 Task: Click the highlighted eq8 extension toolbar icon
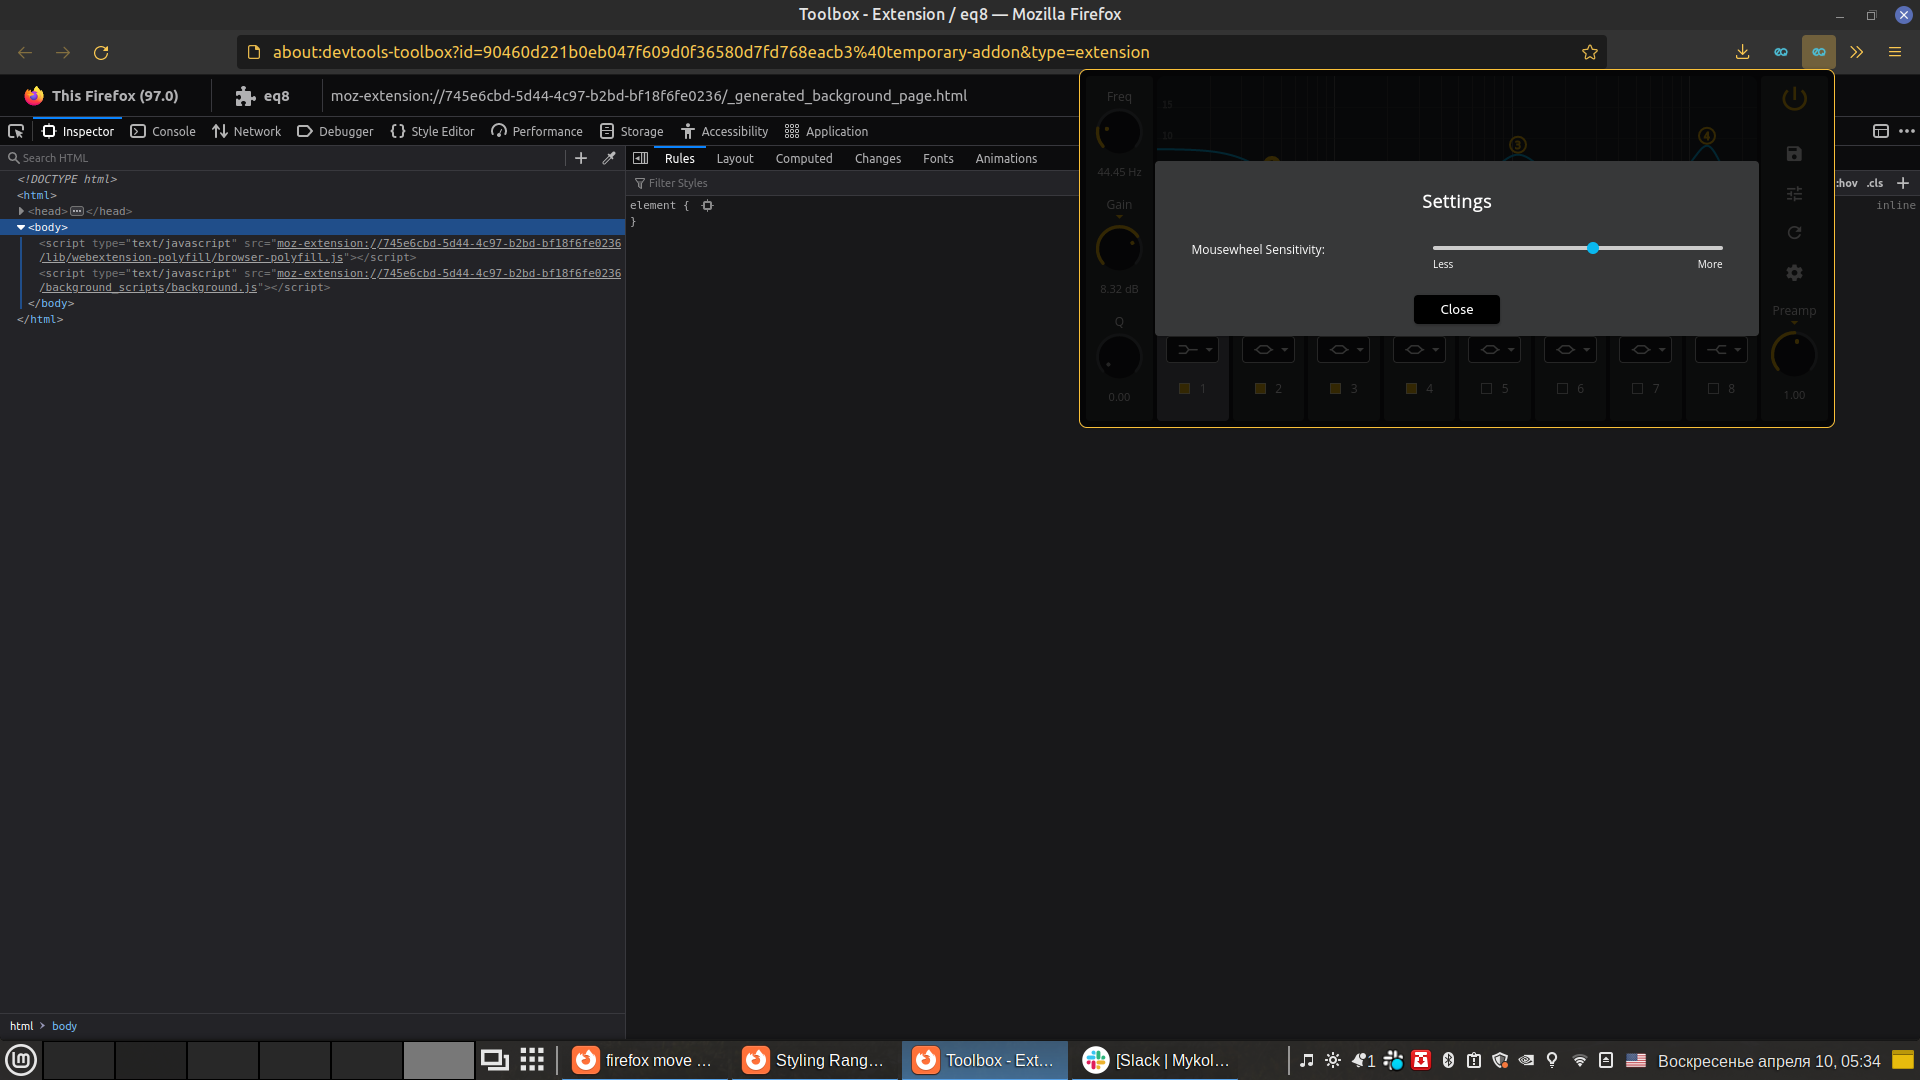pos(1818,52)
